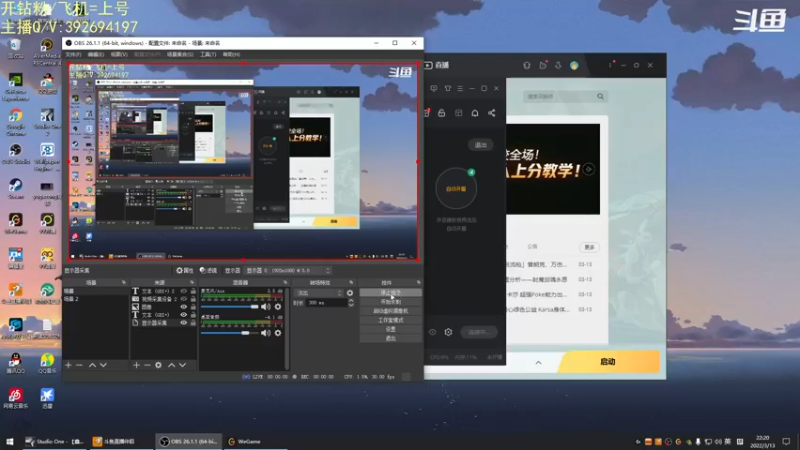Select the 显示器采集 source row
This screenshot has width=800, height=450.
[164, 322]
